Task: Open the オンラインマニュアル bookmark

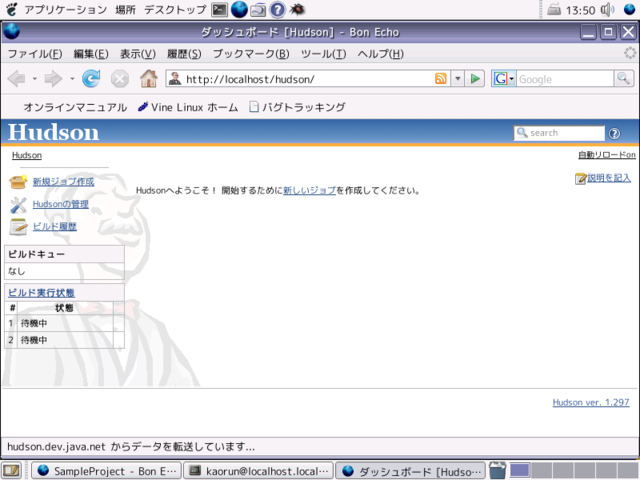Action: tap(75, 107)
